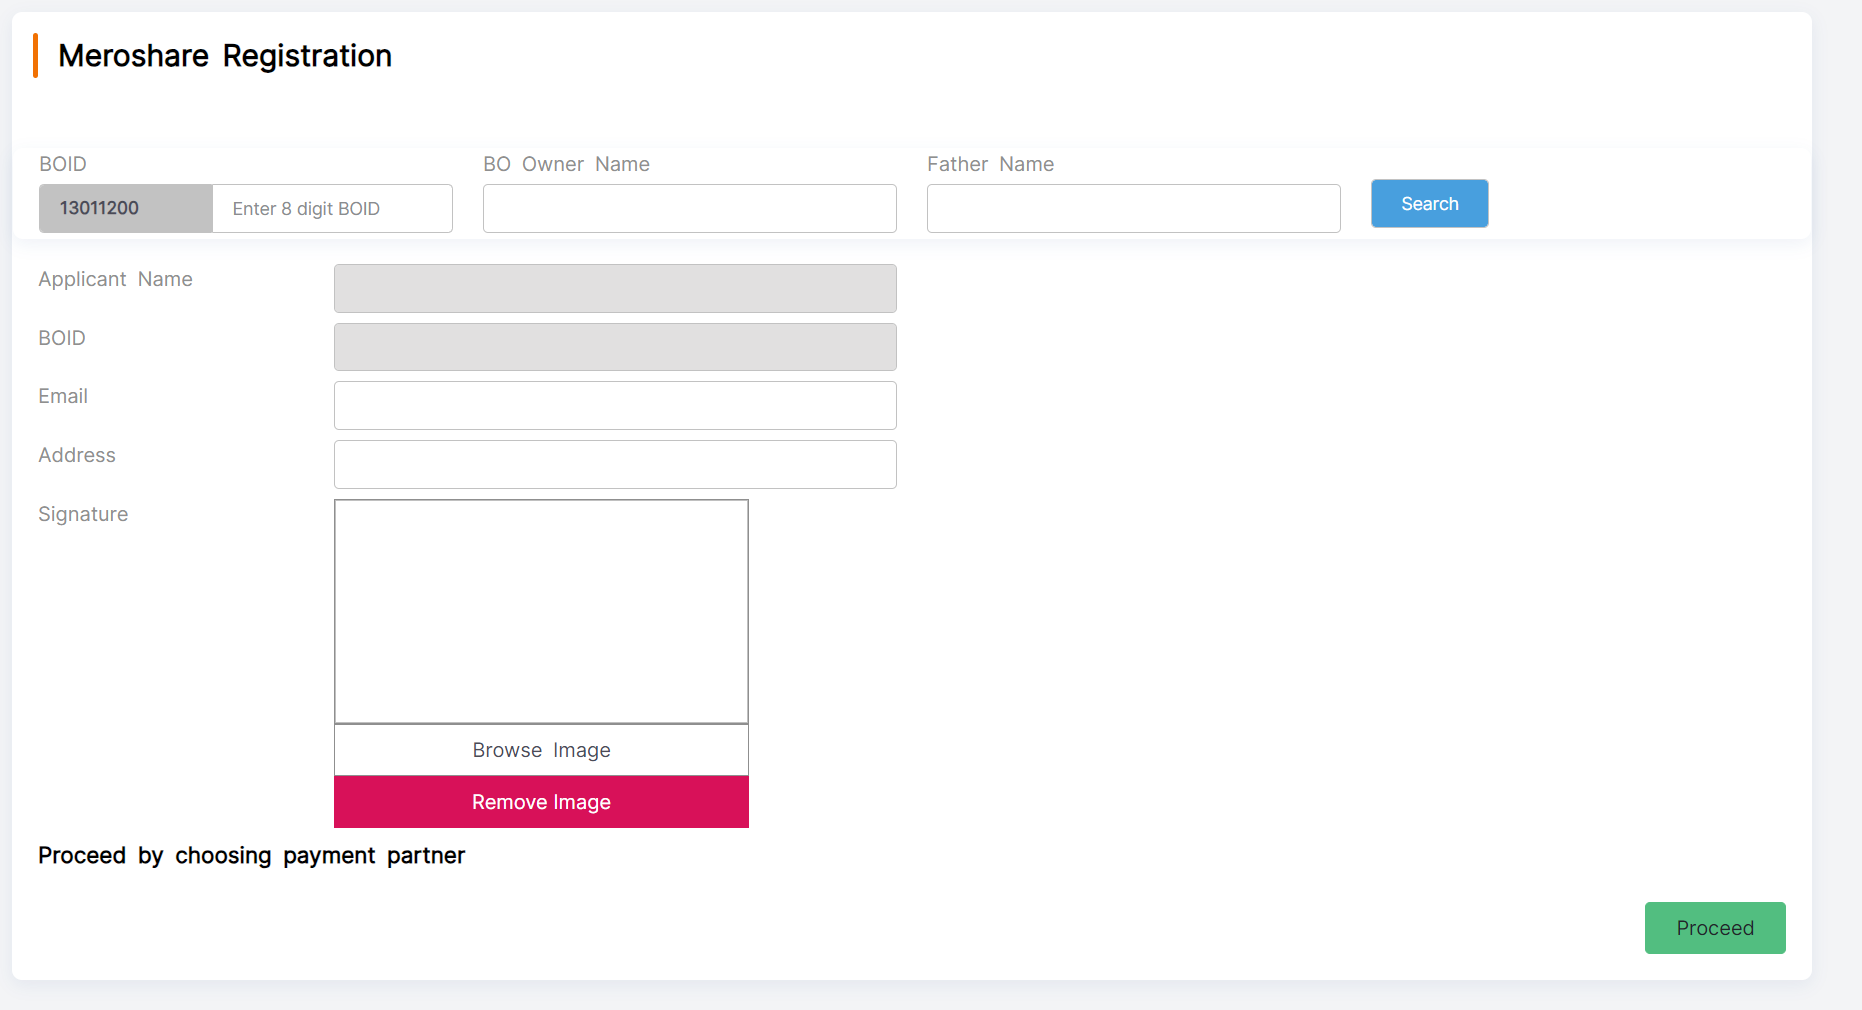Click the Meroshare Registration heading
This screenshot has height=1010, width=1862.
coord(225,56)
